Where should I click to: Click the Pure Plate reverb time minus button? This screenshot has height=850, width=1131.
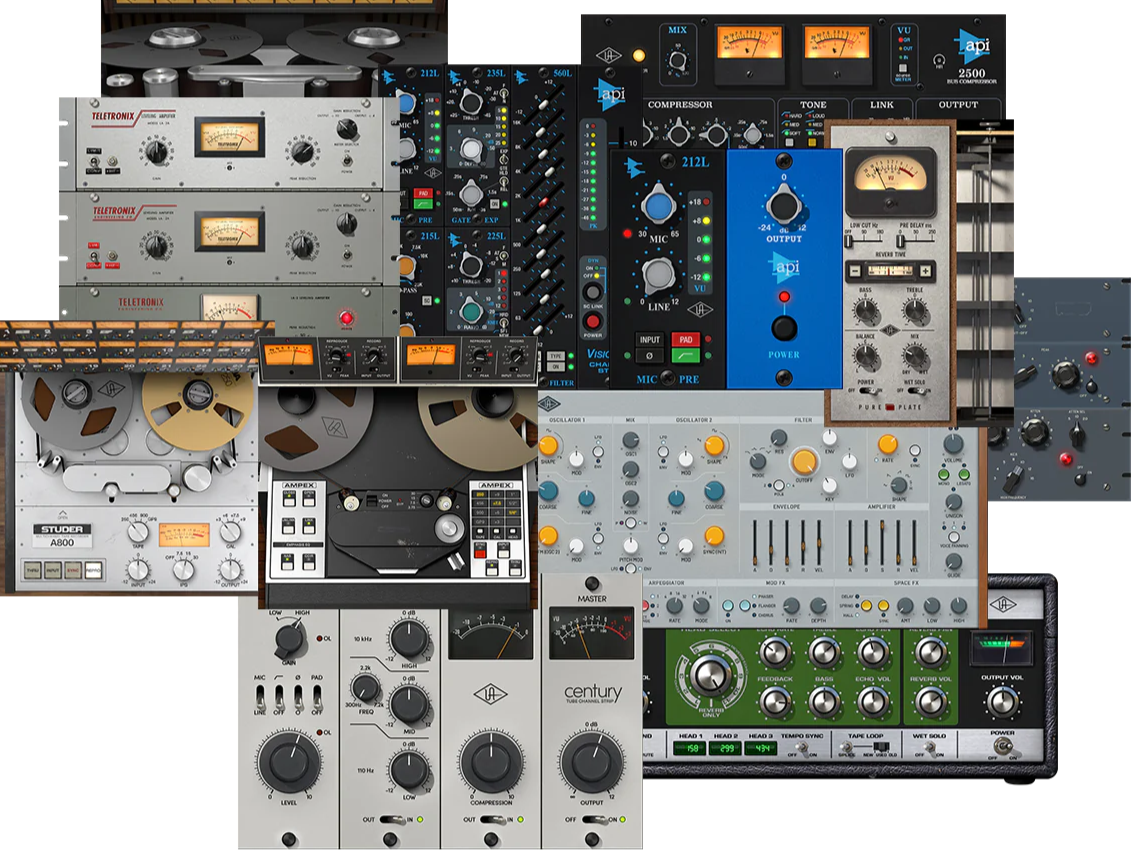[855, 271]
